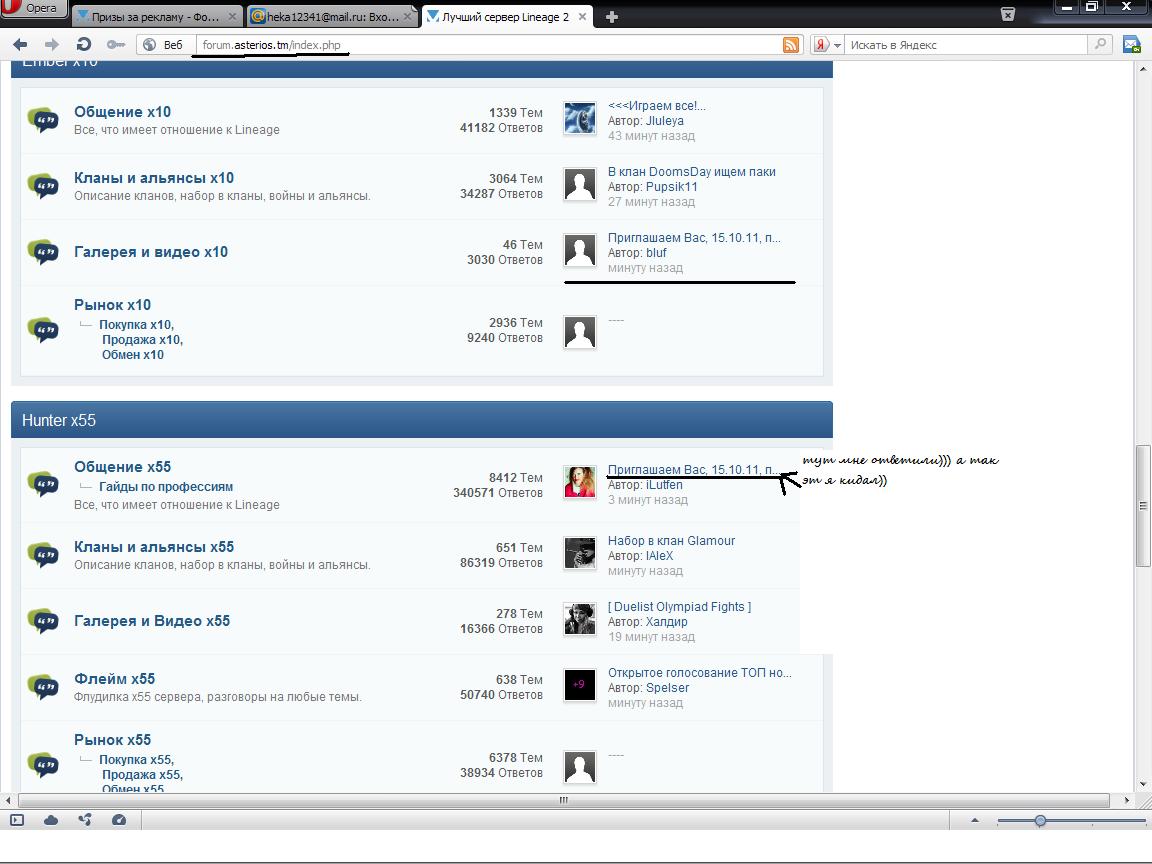Click the browser Back arrow
Viewport: 1152px width, 864px height.
[21, 45]
